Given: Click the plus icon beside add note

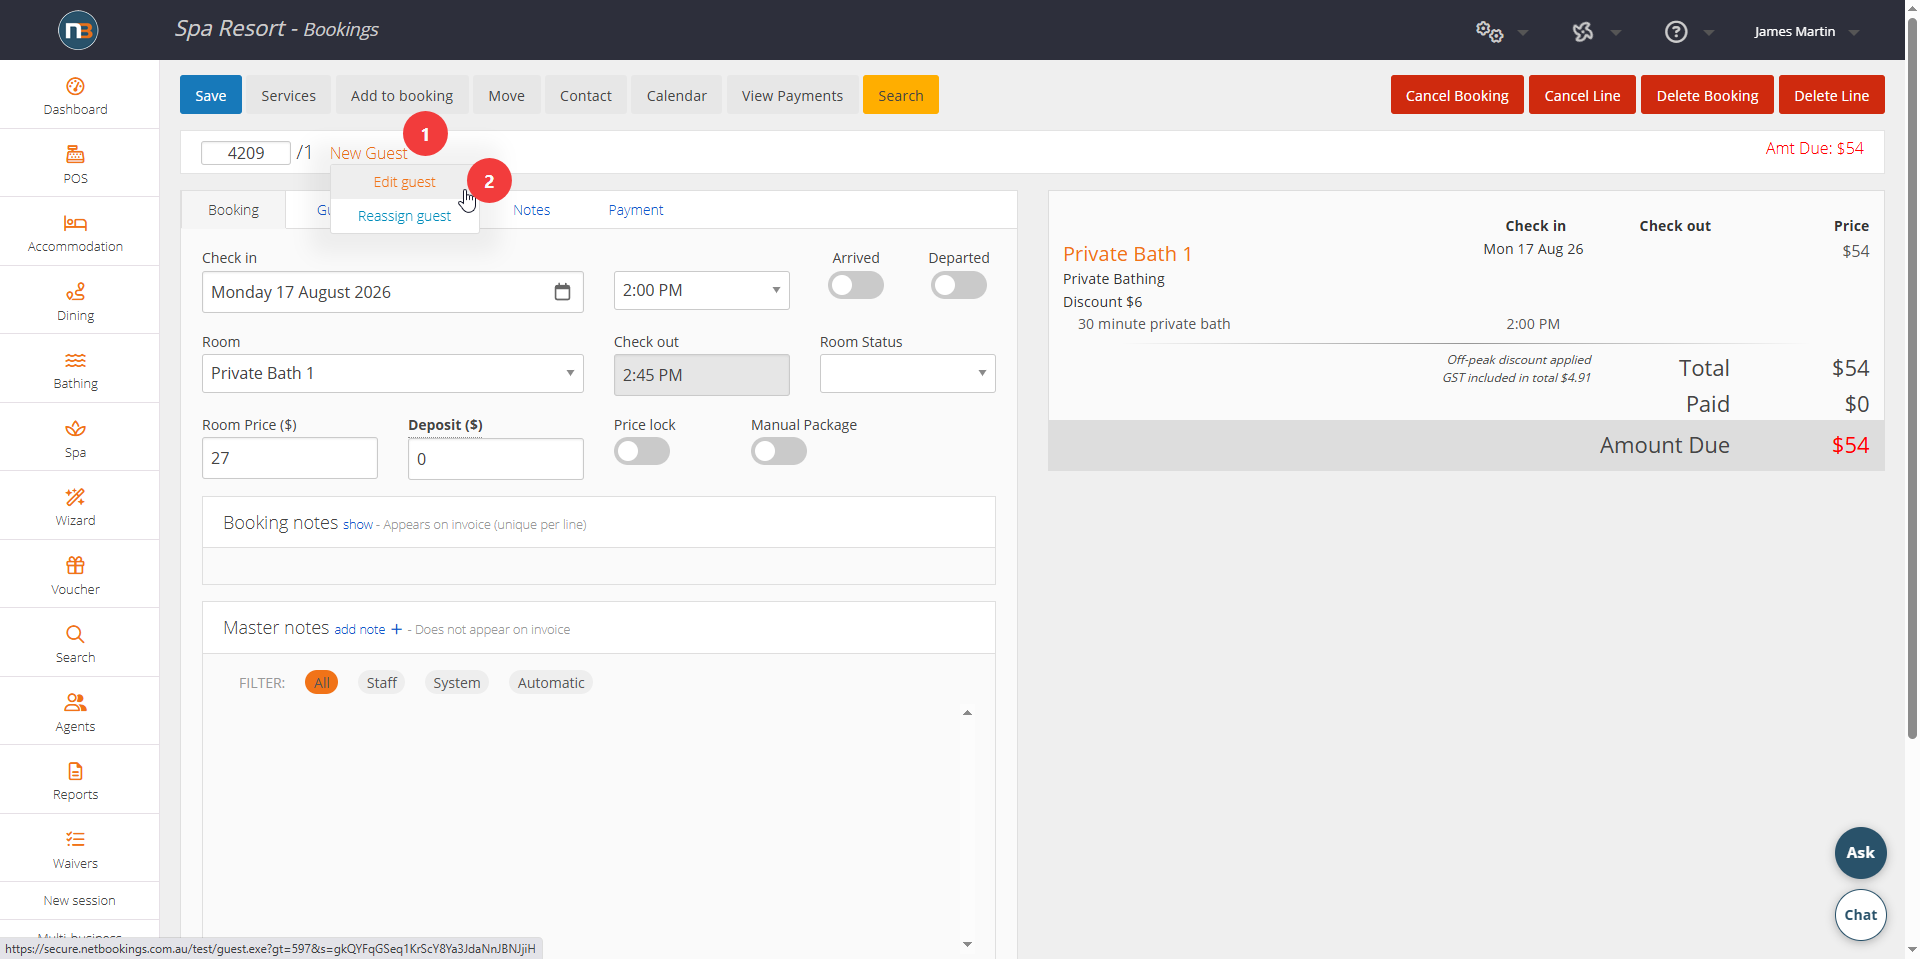Looking at the screenshot, I should (x=396, y=629).
